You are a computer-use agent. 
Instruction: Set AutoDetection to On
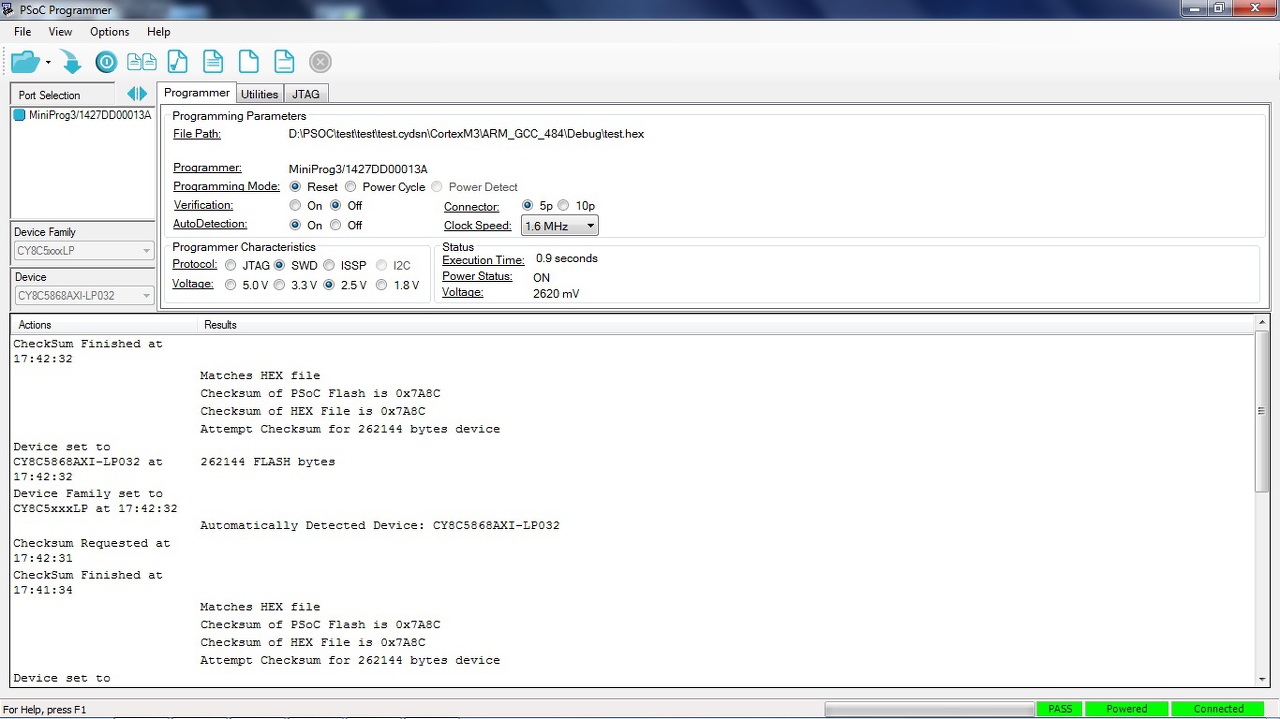click(295, 225)
